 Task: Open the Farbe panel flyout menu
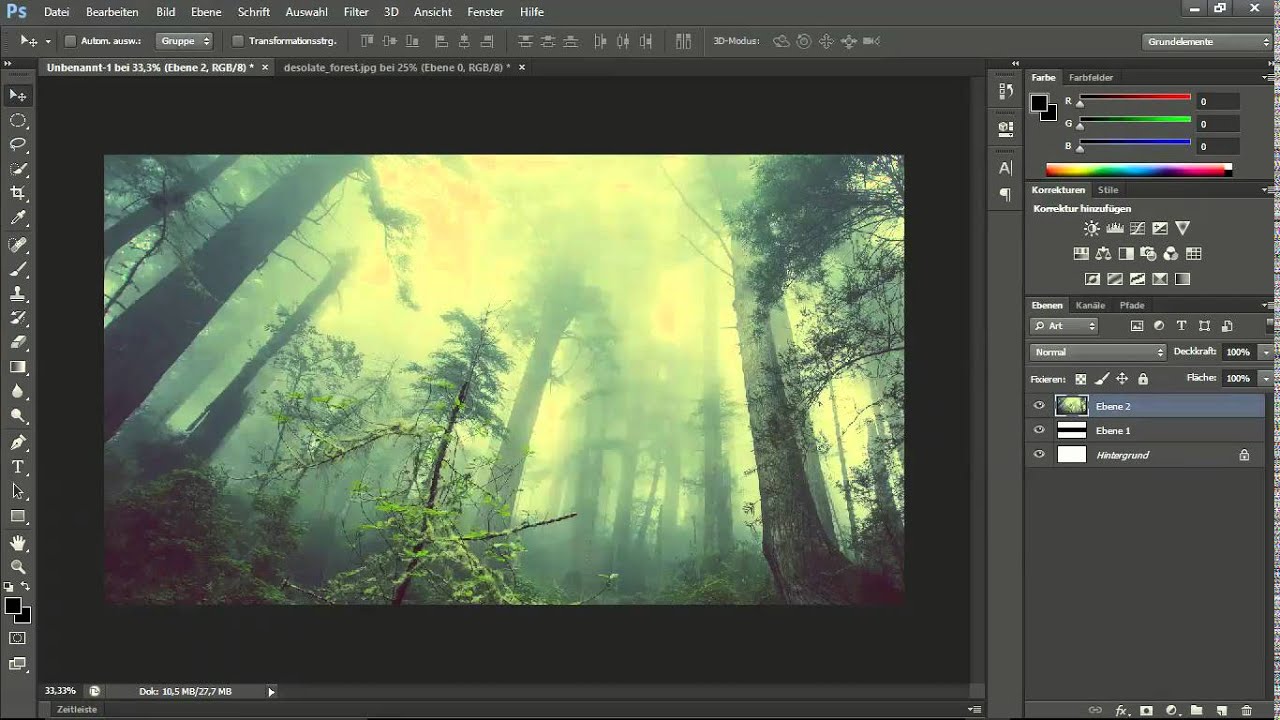[x=1268, y=77]
